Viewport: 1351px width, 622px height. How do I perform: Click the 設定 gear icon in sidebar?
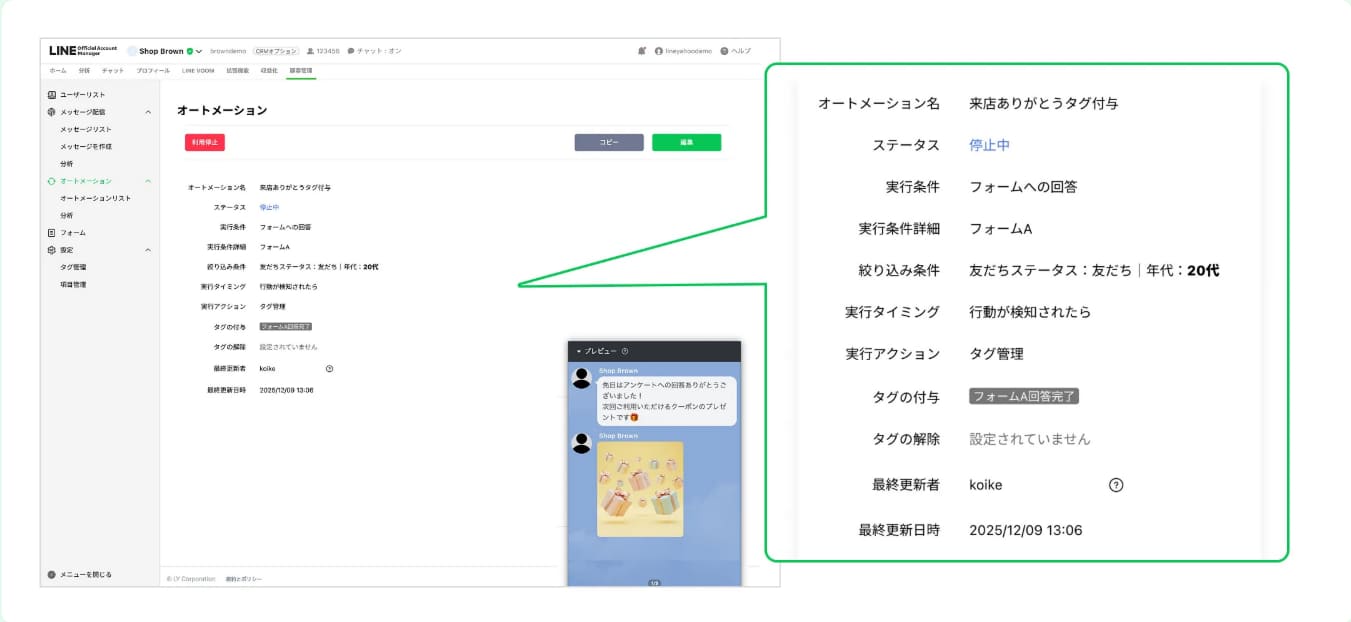(52, 250)
